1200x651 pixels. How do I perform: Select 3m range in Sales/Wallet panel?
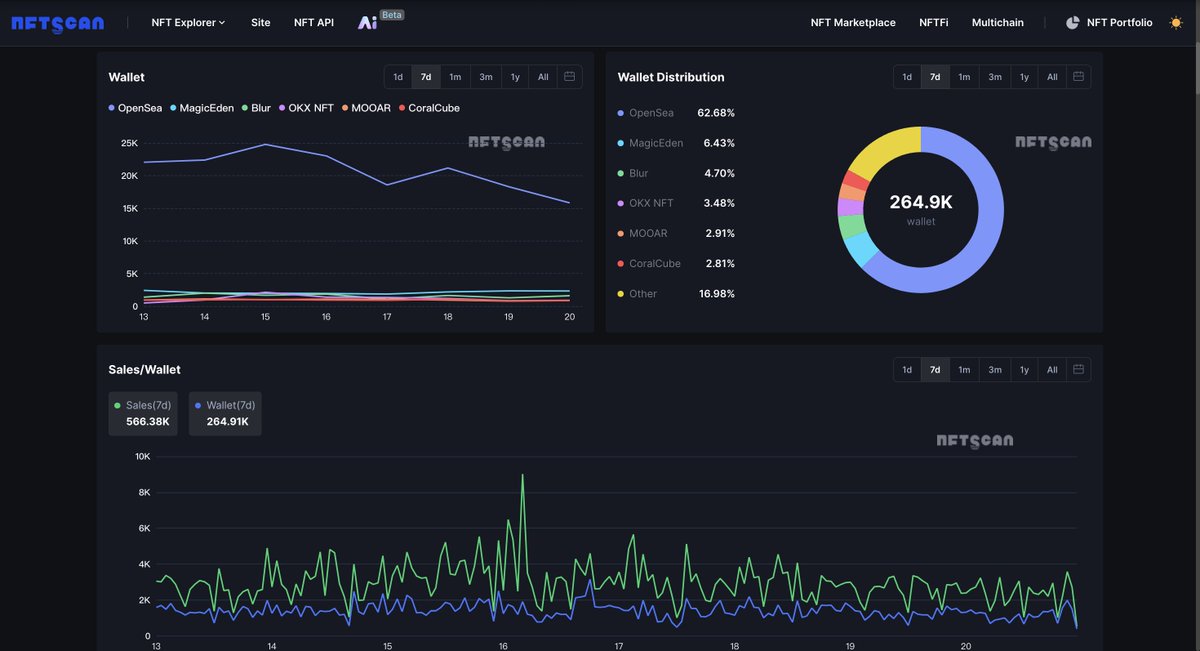995,369
